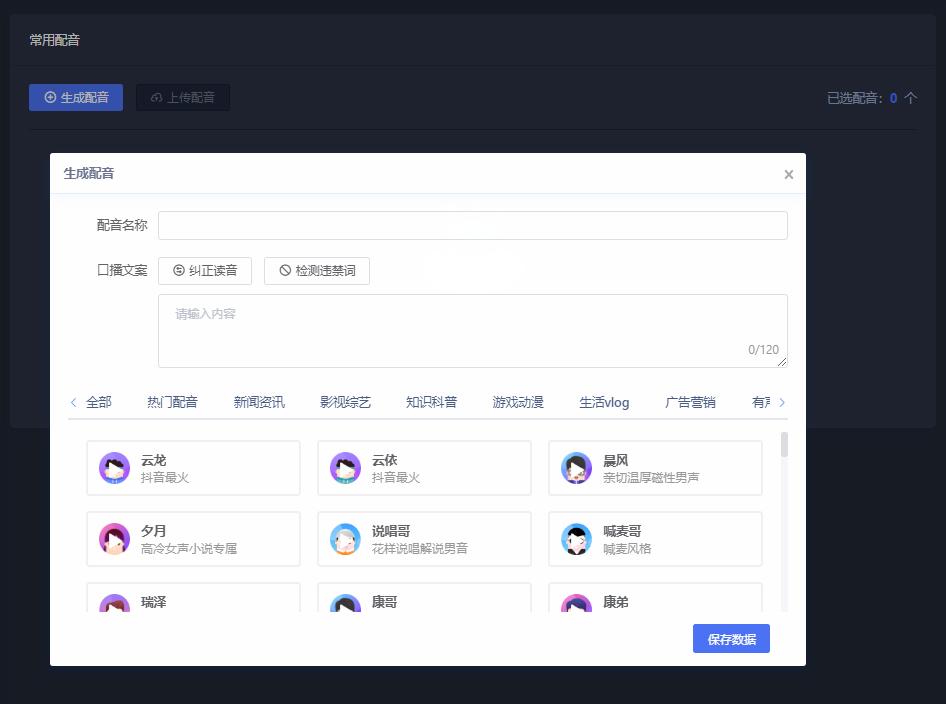Switch to the 游戏动漫 tab
Image resolution: width=946 pixels, height=704 pixels.
coord(517,401)
